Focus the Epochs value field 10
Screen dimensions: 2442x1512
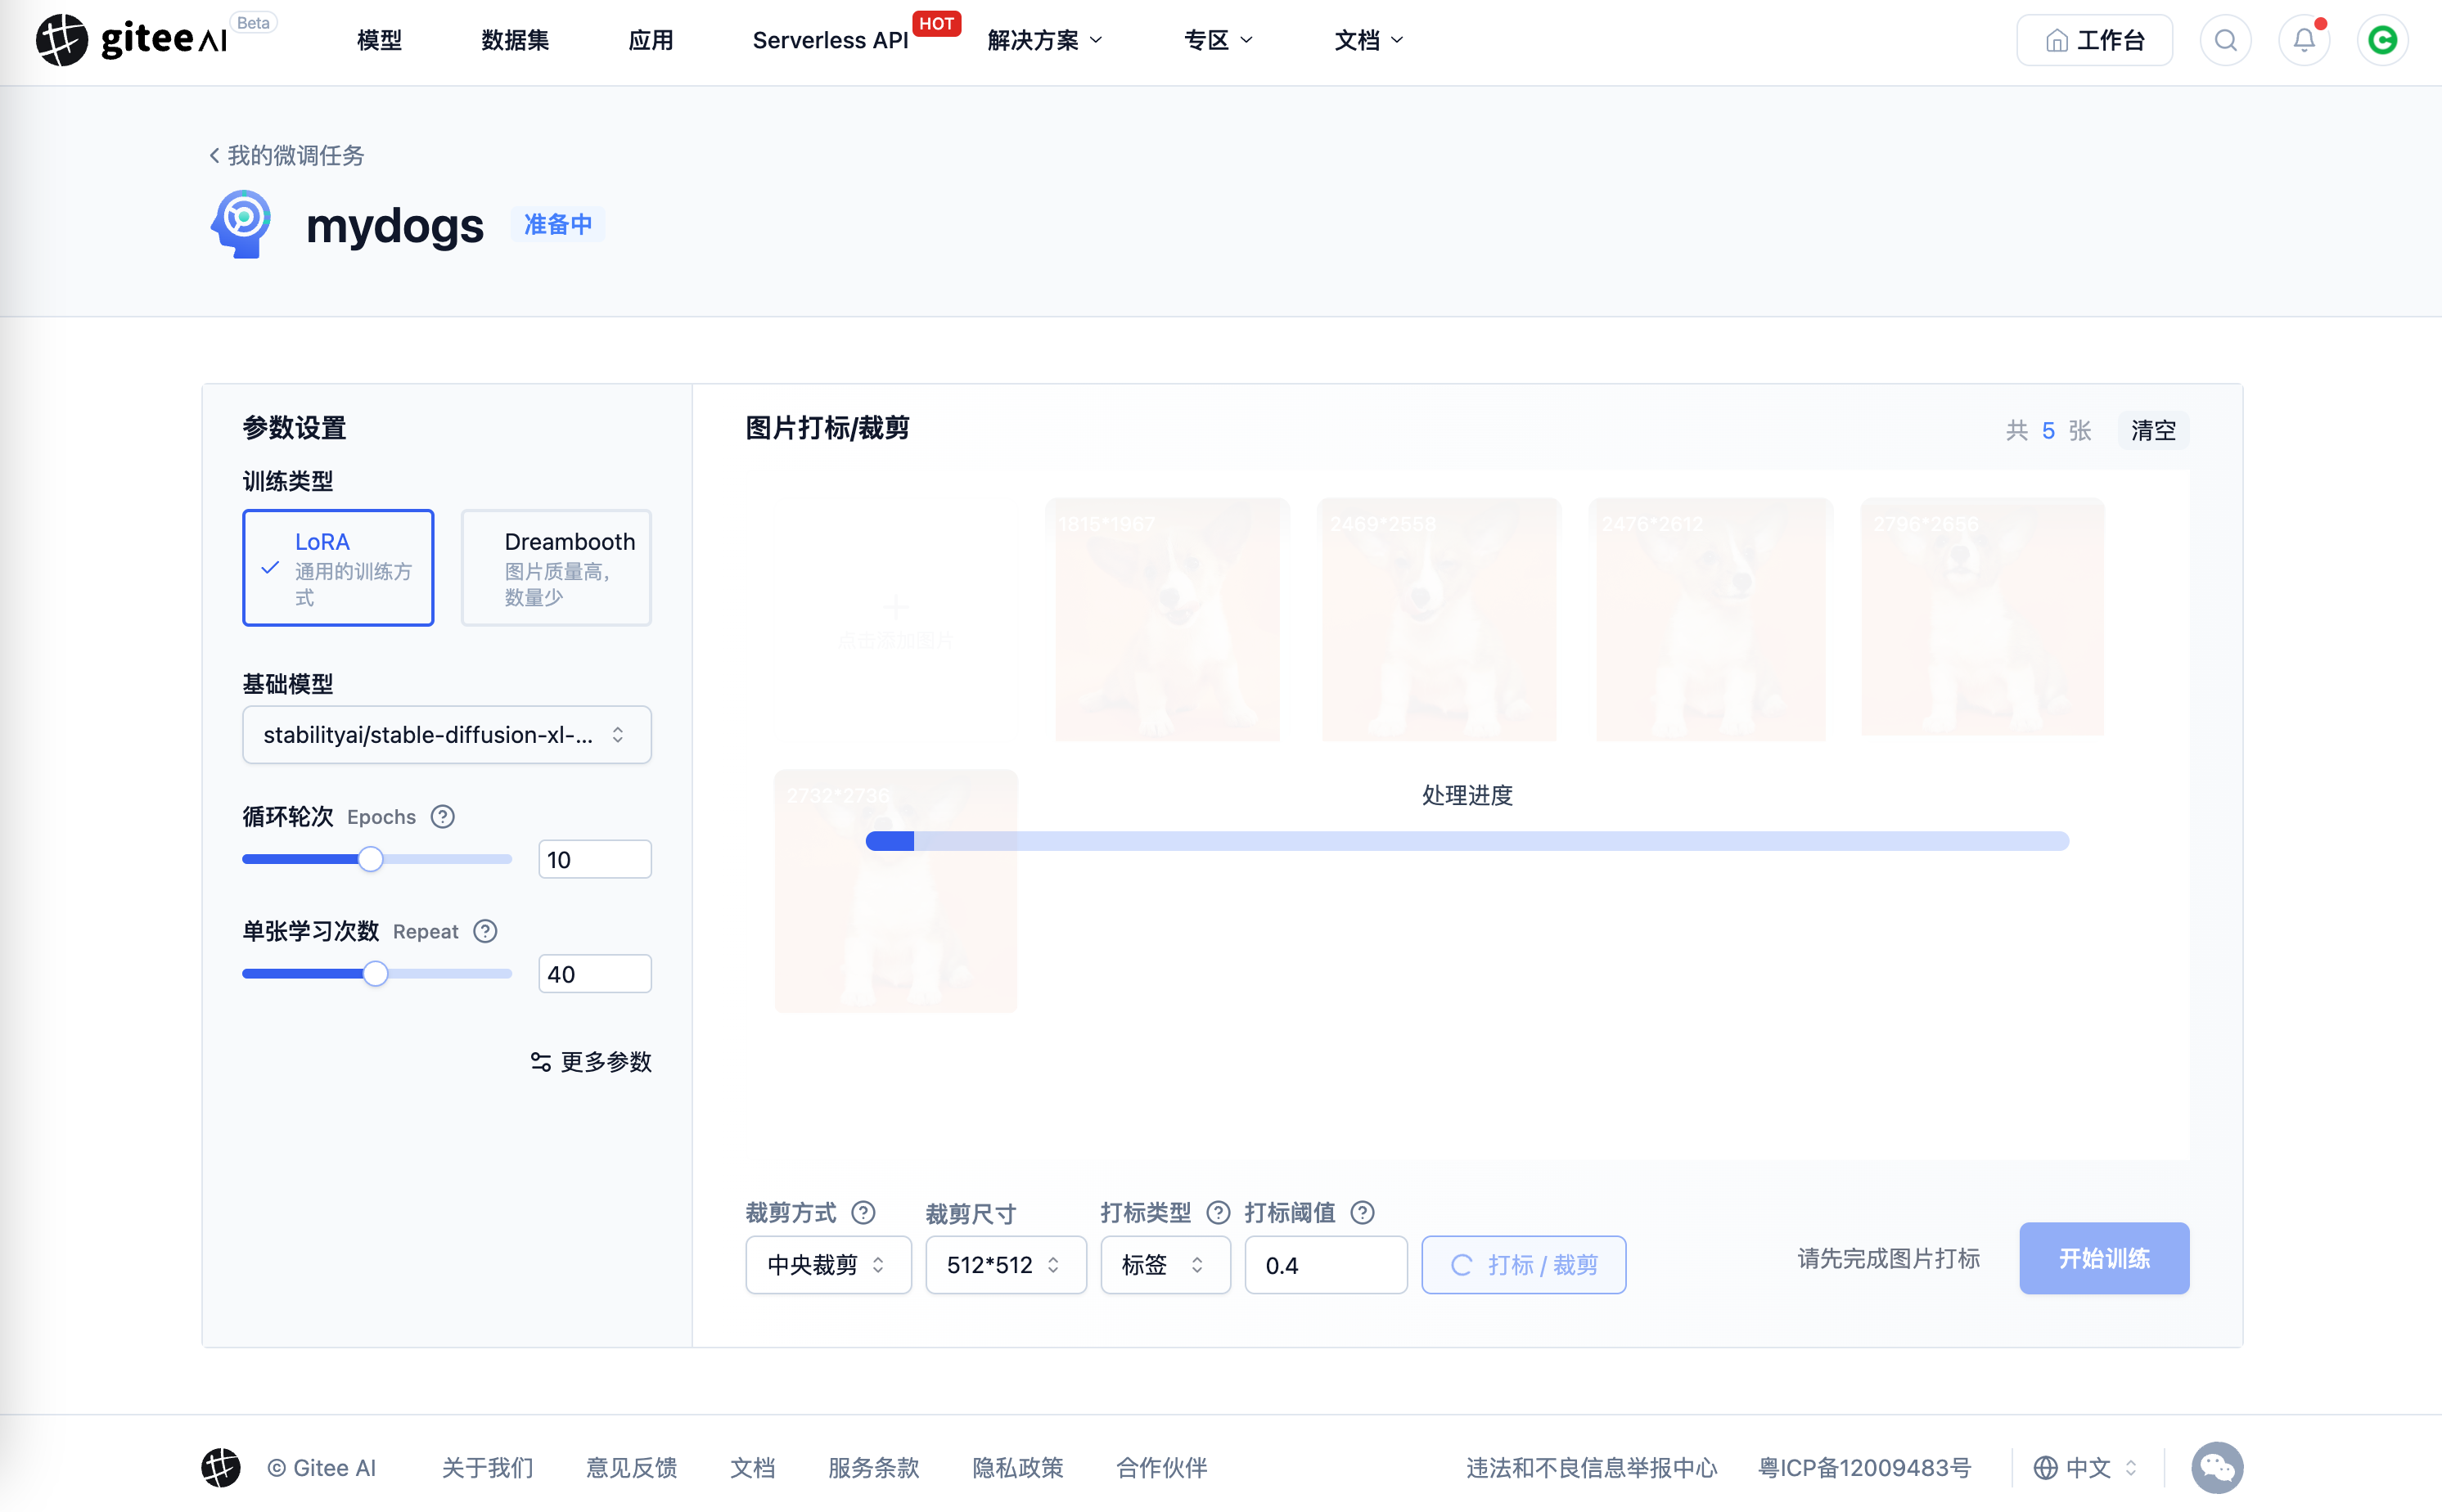(x=594, y=859)
